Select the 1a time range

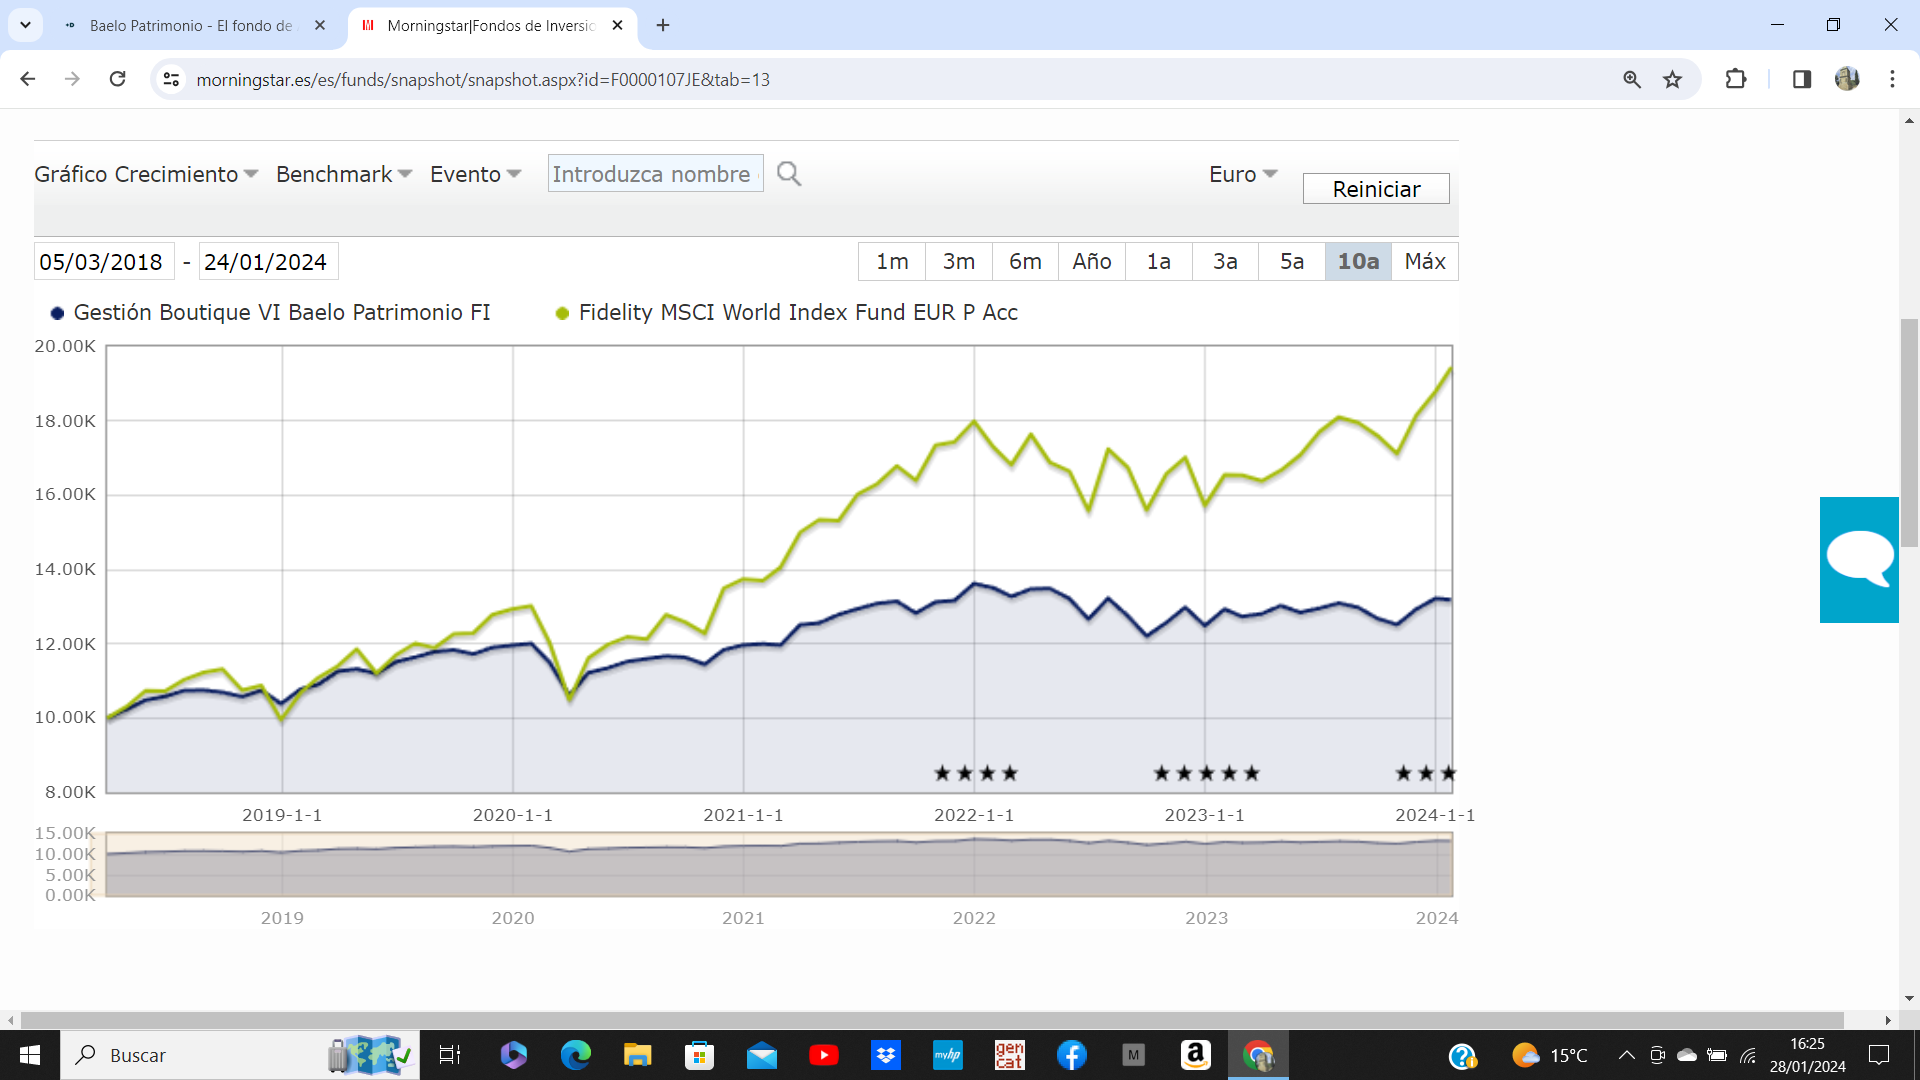pos(1158,262)
